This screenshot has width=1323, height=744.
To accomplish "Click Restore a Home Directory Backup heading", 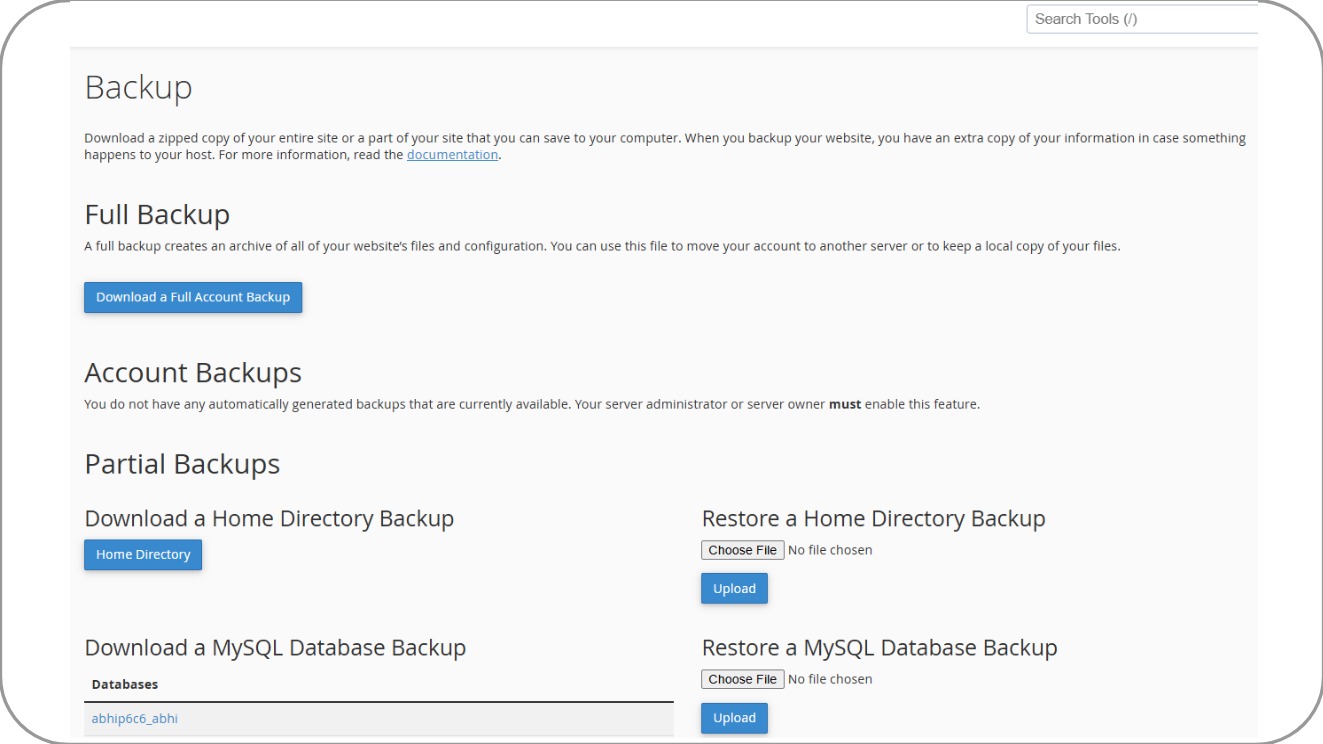I will [873, 518].
